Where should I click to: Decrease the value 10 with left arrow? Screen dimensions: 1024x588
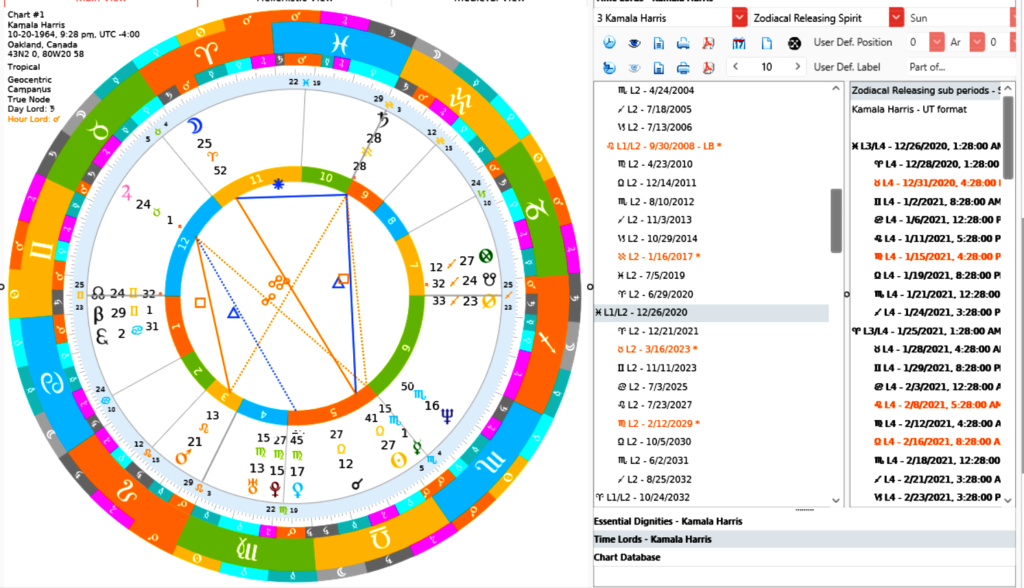(x=736, y=67)
